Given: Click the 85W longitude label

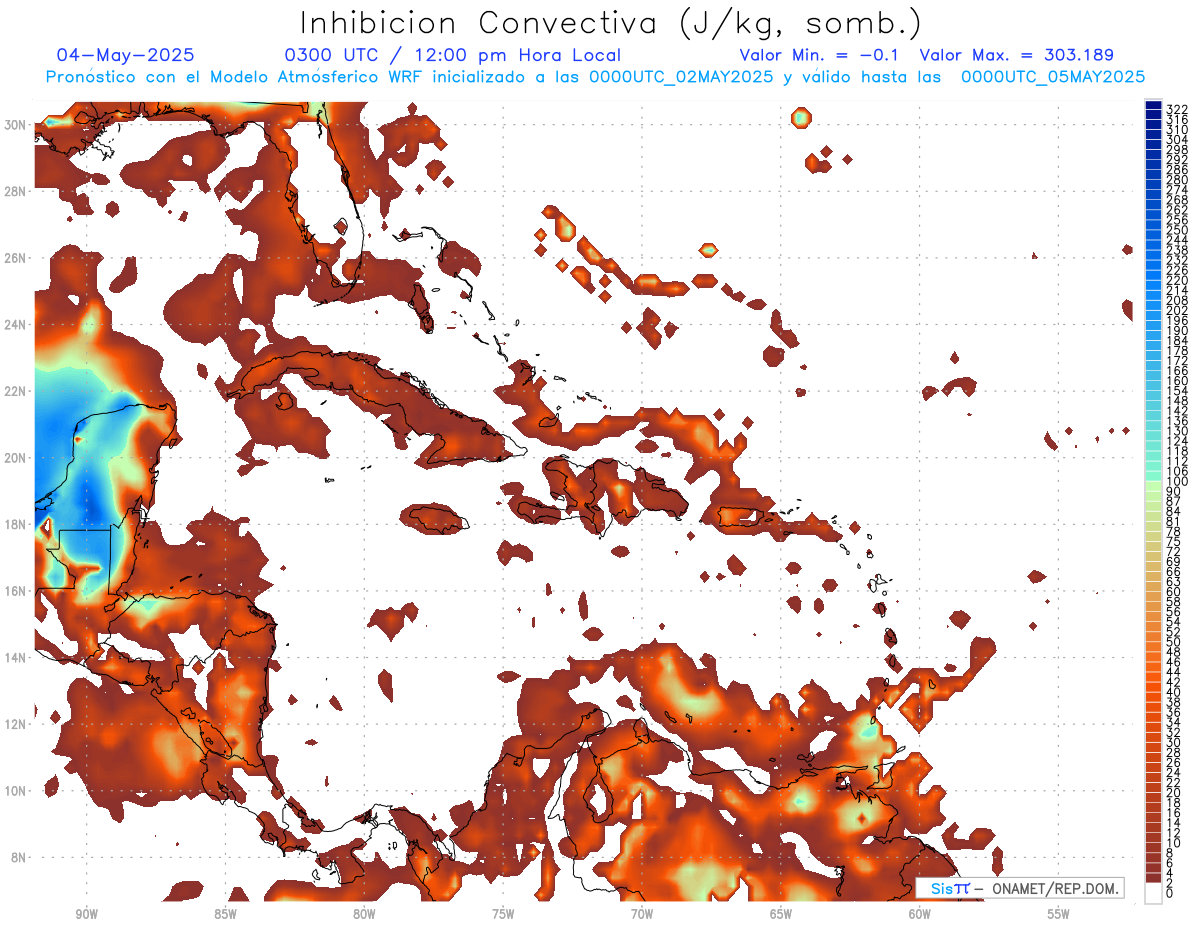Looking at the screenshot, I should [x=225, y=914].
